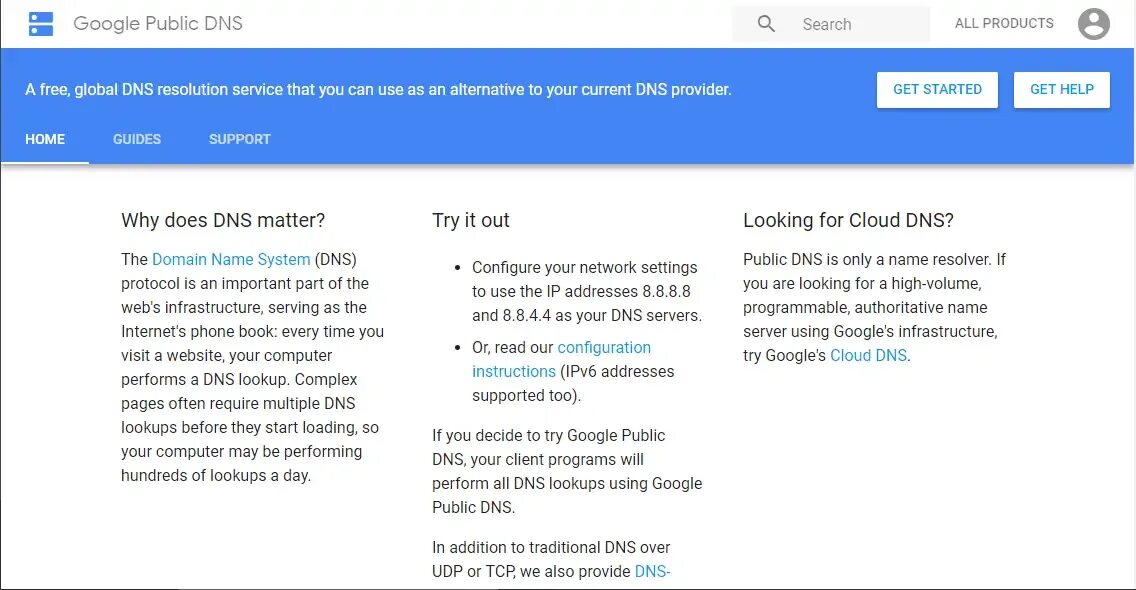The image size is (1136, 590).
Task: Open the user account avatar icon
Action: [x=1093, y=24]
